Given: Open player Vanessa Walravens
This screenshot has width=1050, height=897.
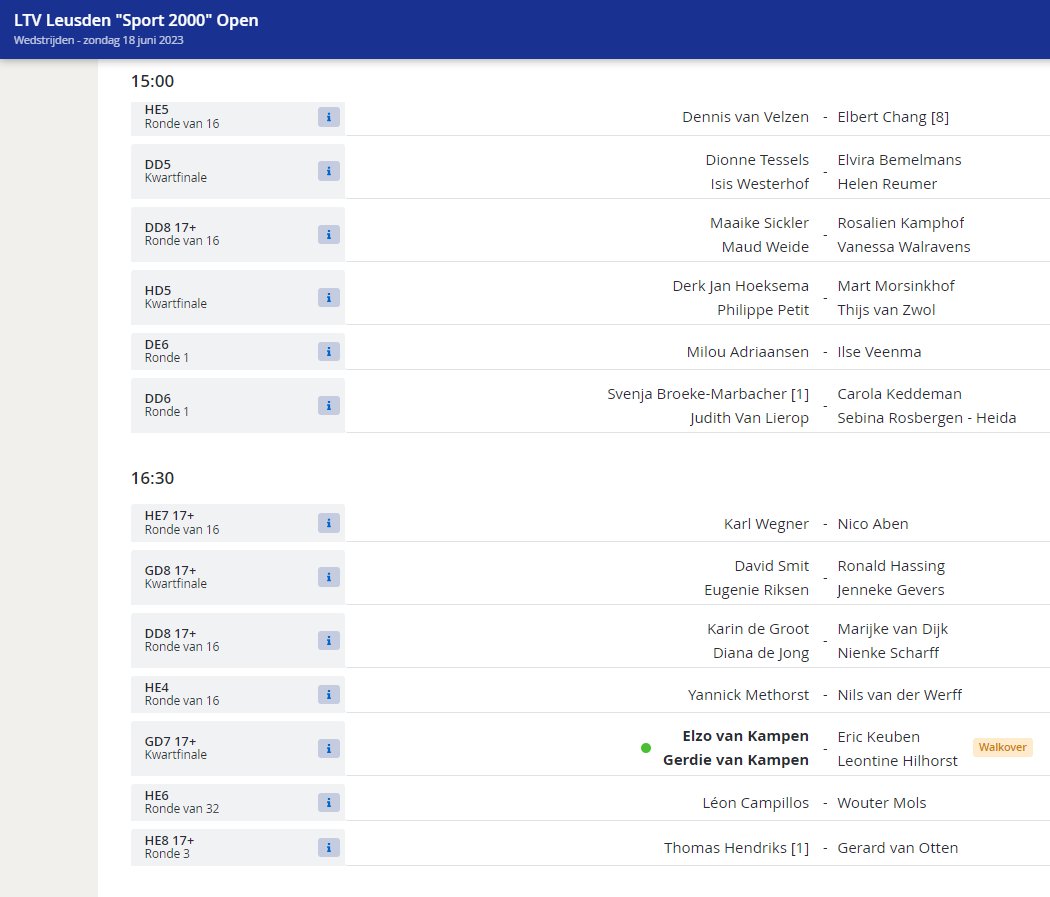Looking at the screenshot, I should [903, 247].
